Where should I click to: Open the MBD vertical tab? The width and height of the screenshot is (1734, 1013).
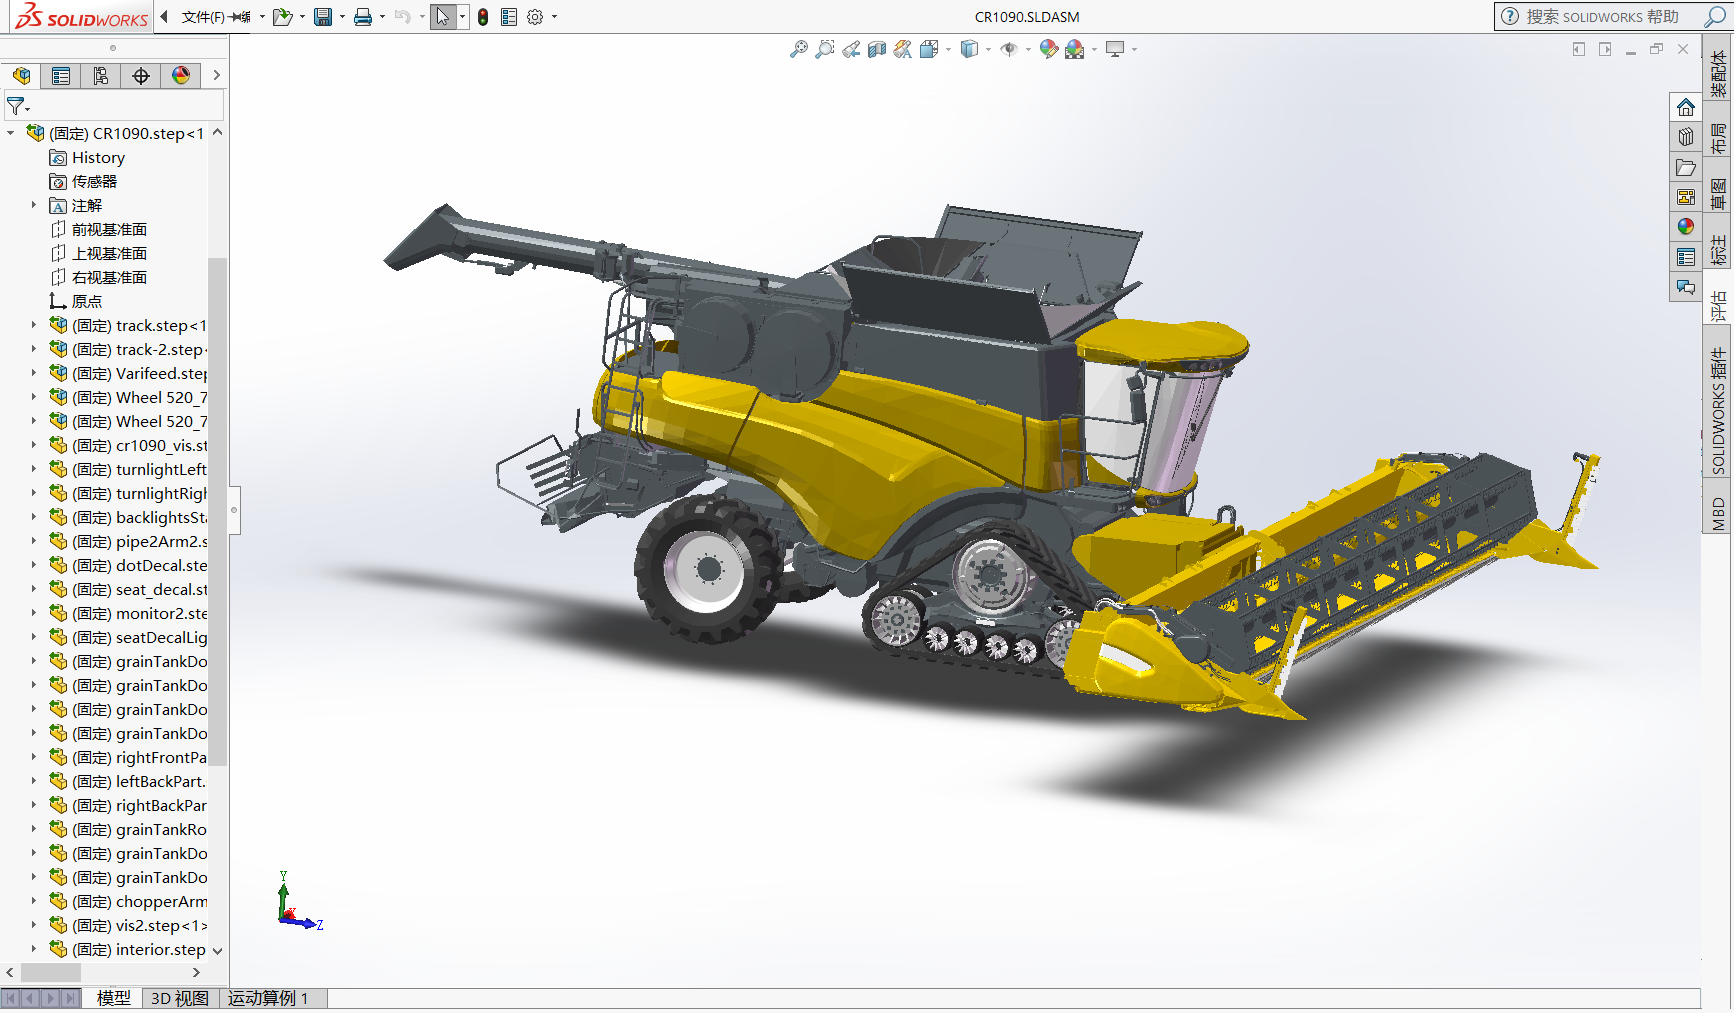(1718, 513)
